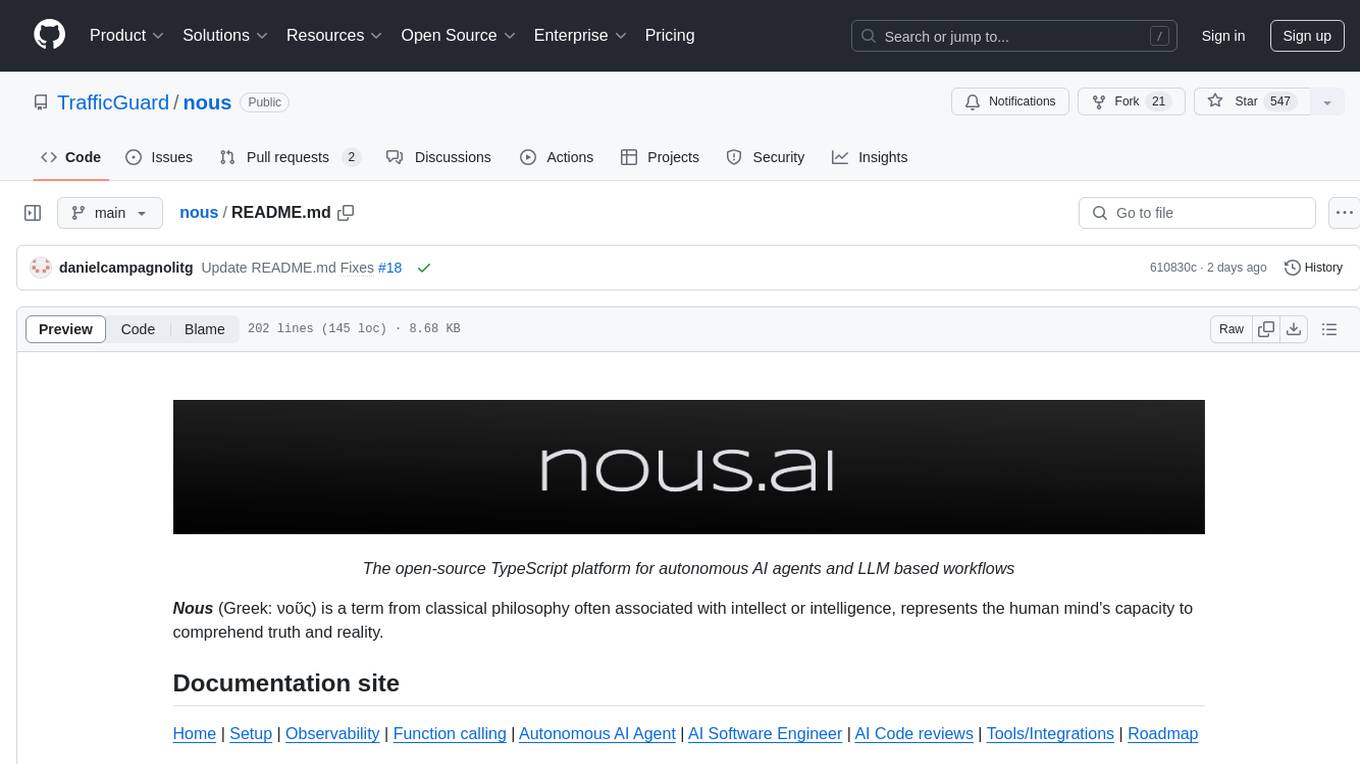The height and width of the screenshot is (764, 1360).
Task: Switch to the Pull requests tab
Action: [289, 157]
